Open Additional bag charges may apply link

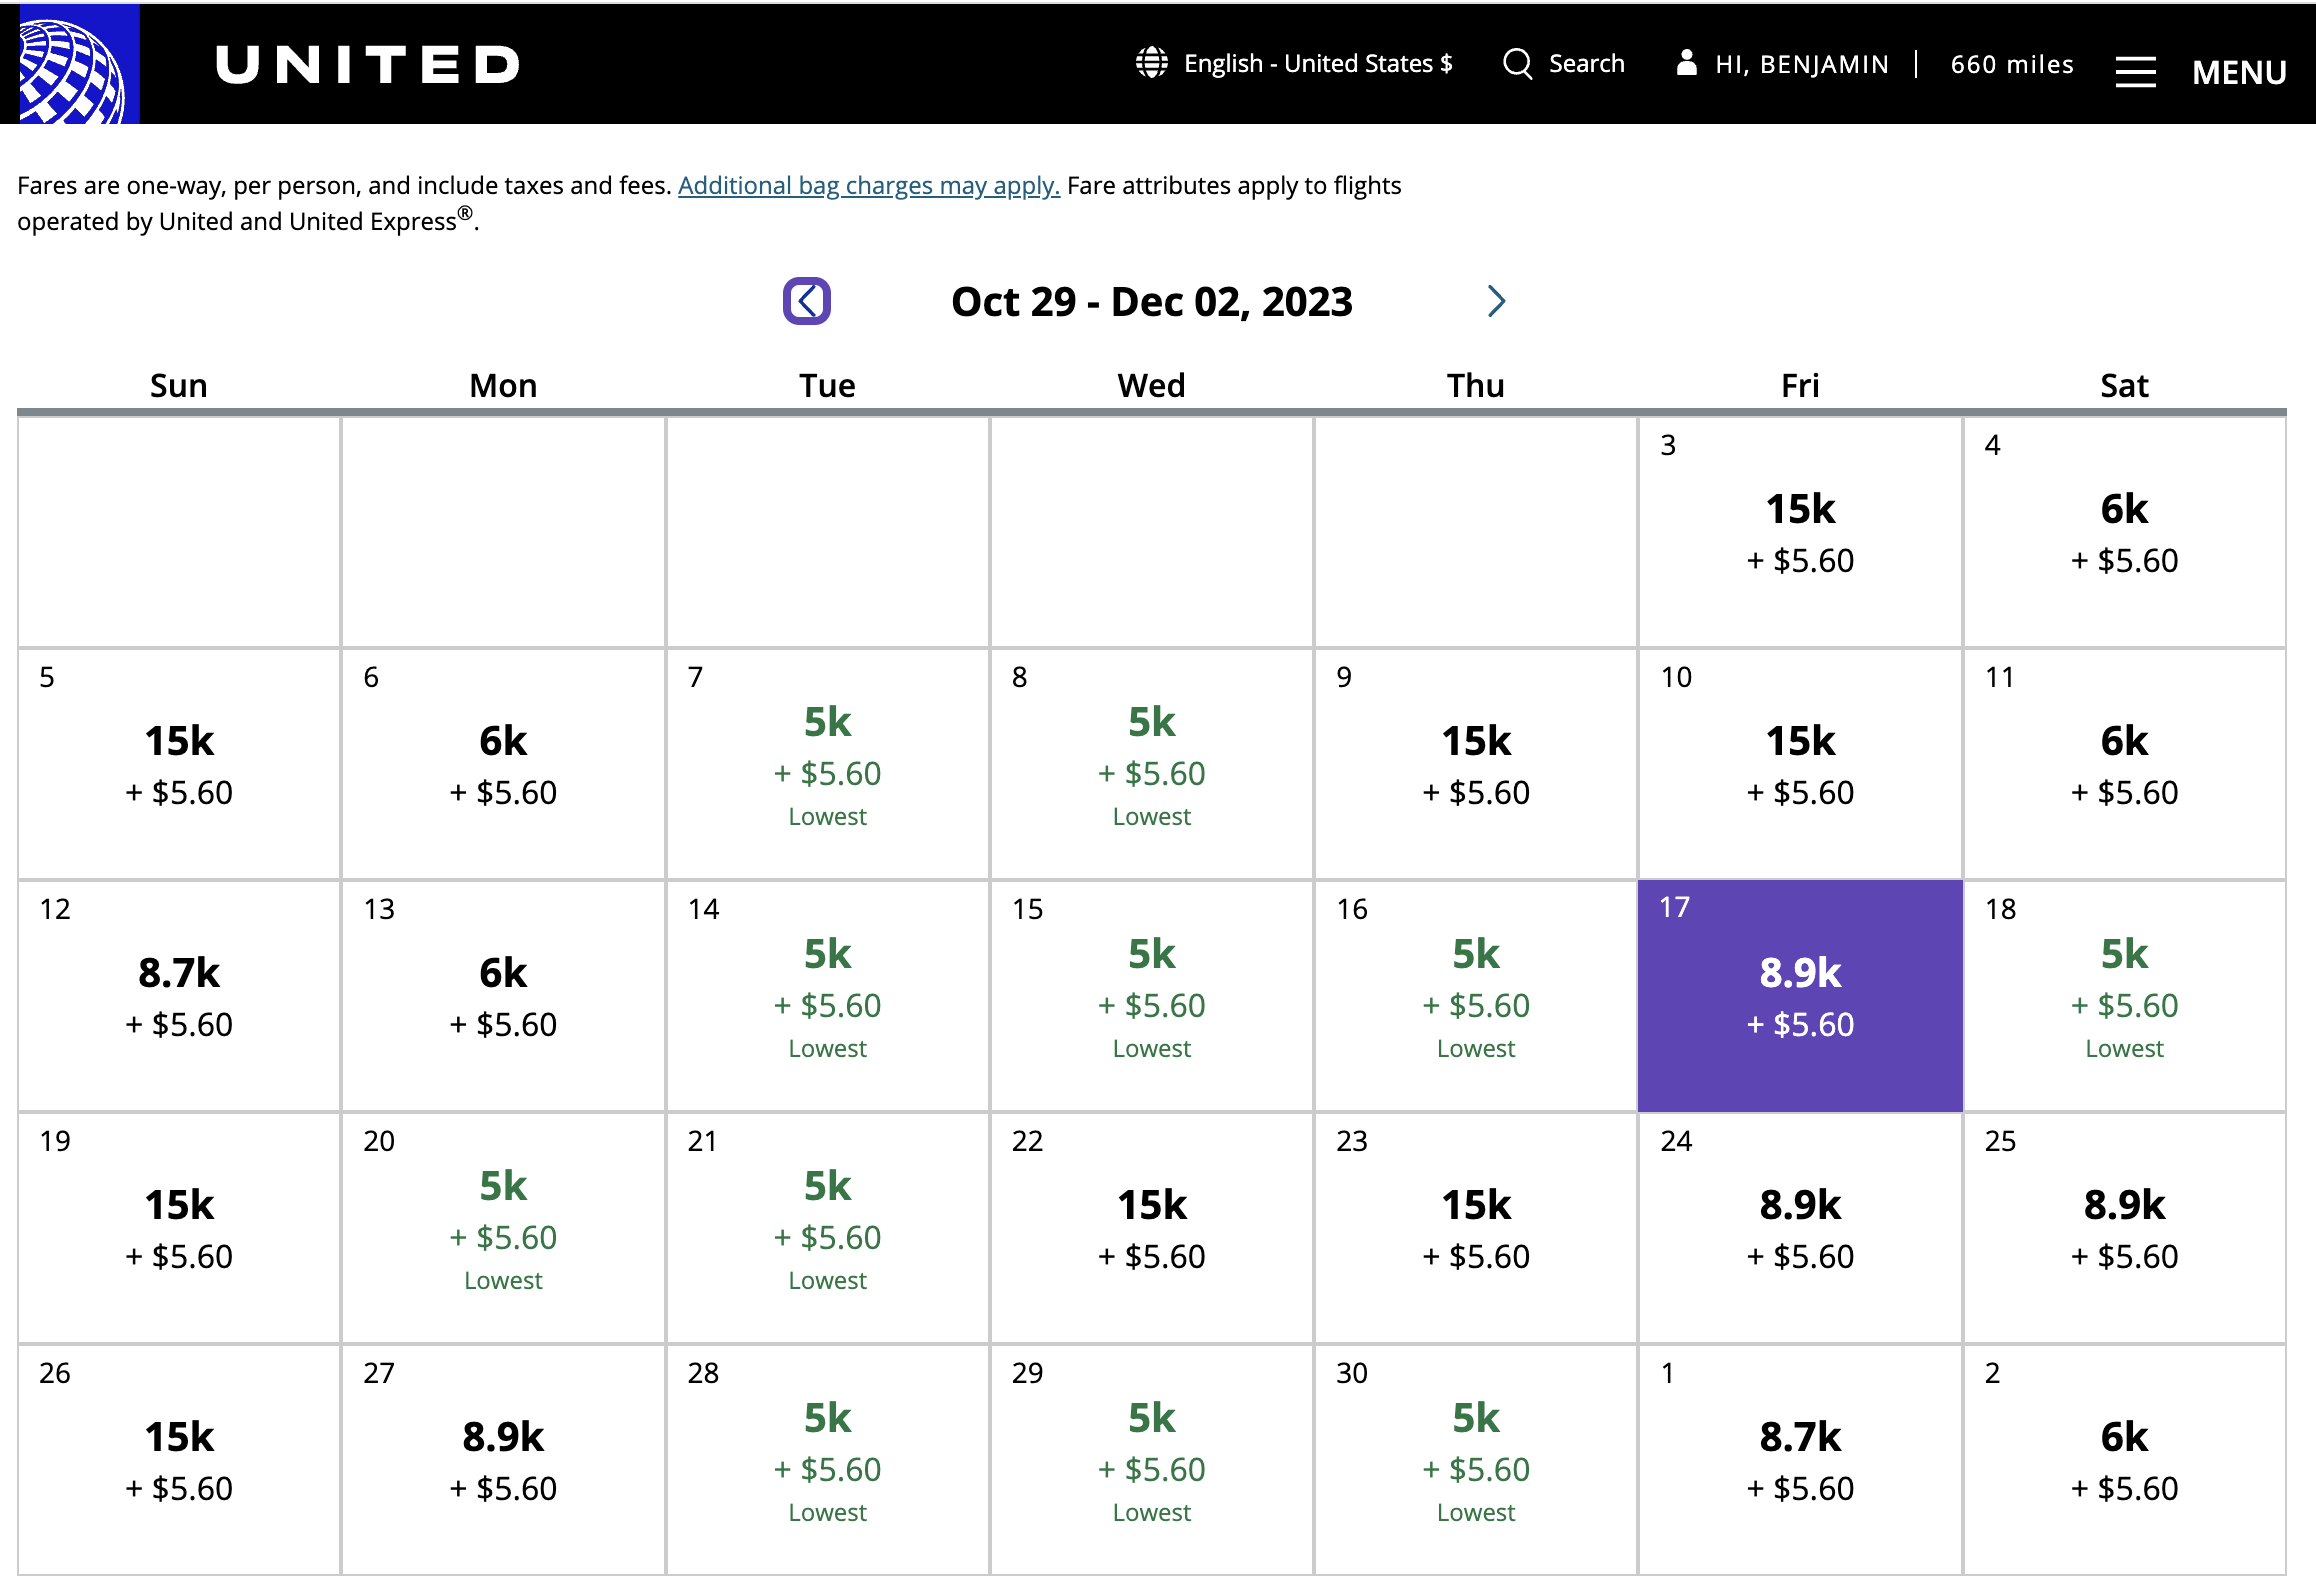pos(869,186)
